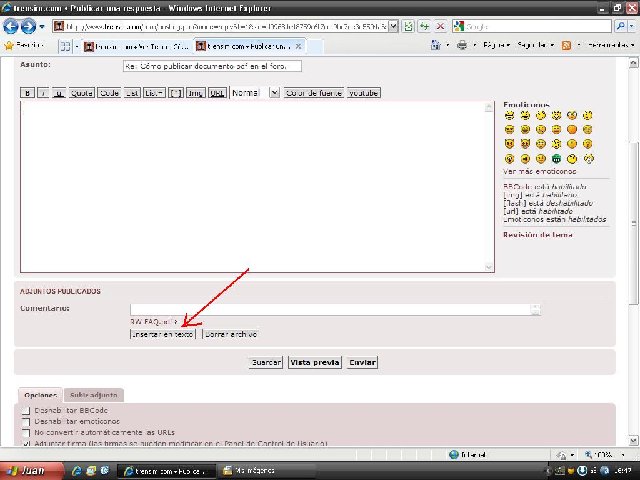640x480 pixels.
Task: Select the Opciones tab
Action: coord(40,395)
